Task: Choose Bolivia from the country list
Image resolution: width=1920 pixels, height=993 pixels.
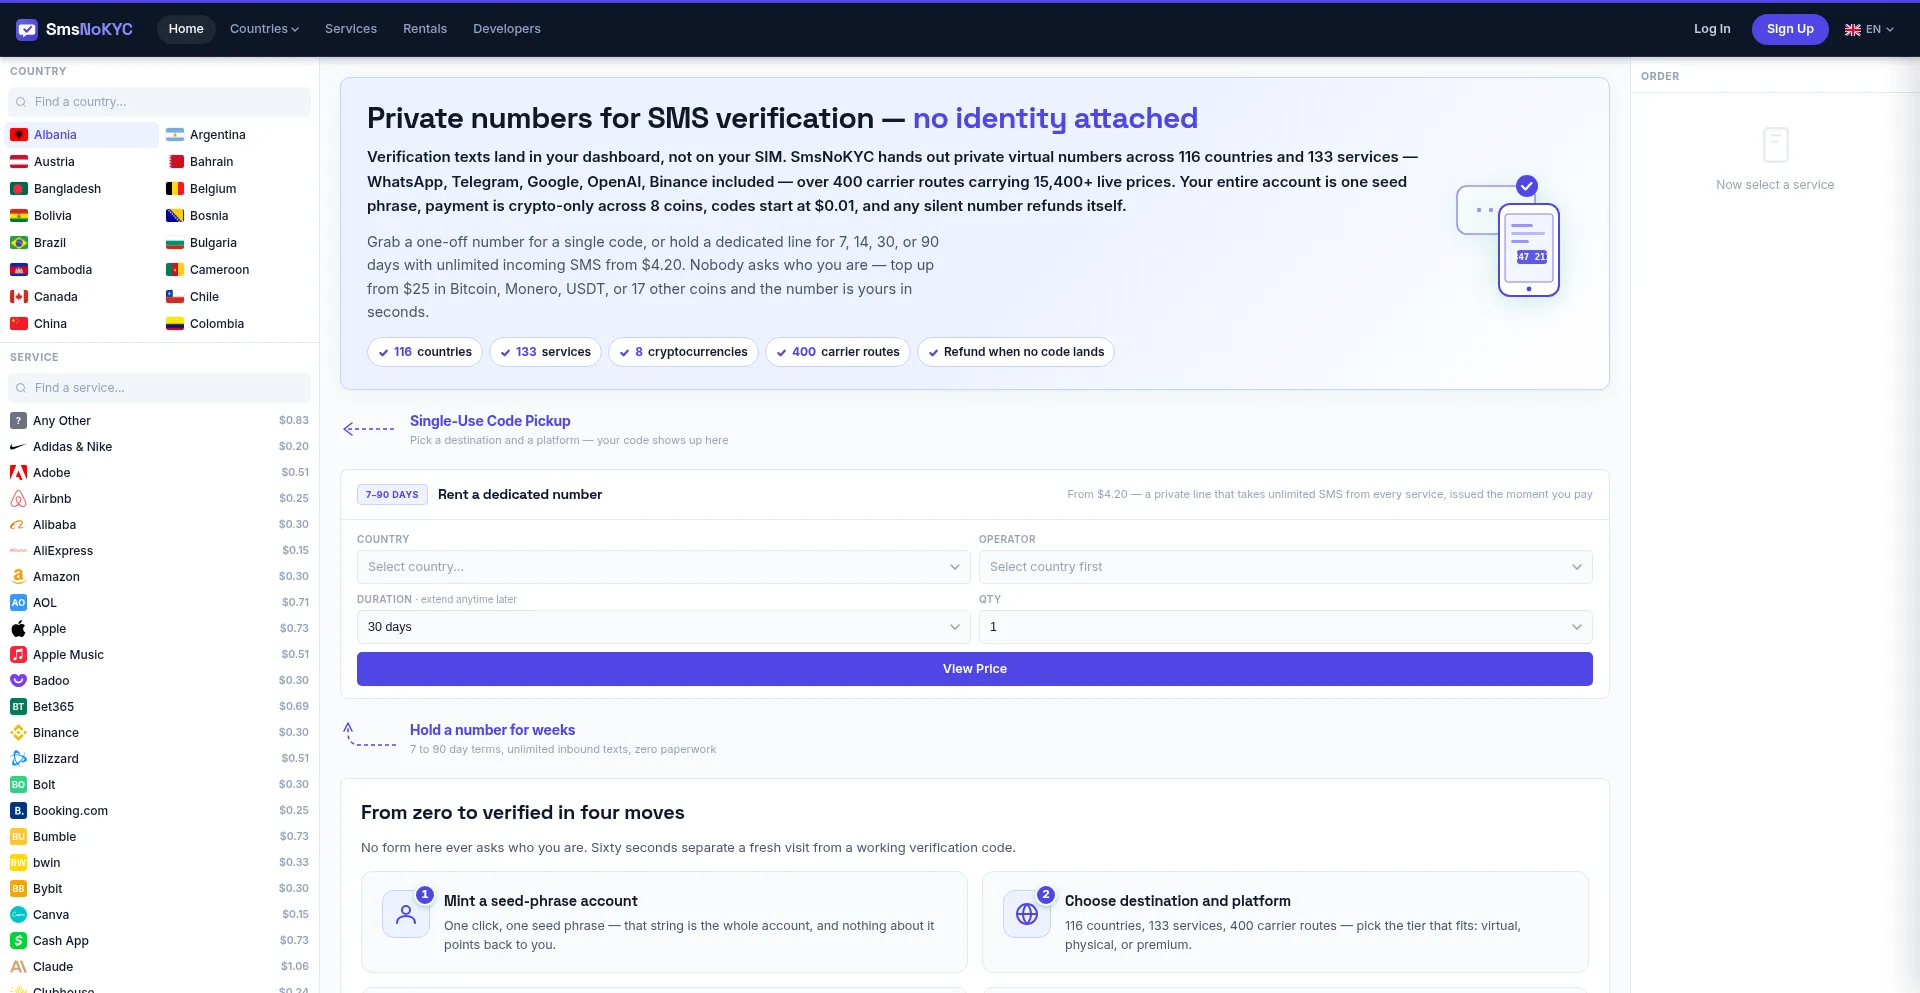Action: 82,216
